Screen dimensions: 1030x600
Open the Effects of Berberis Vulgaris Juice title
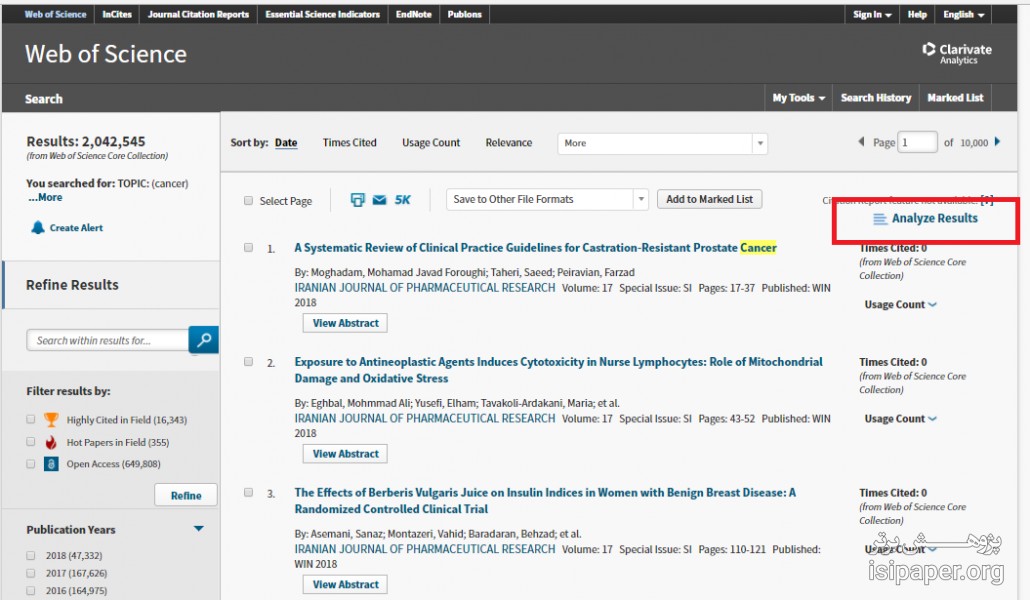tap(545, 501)
